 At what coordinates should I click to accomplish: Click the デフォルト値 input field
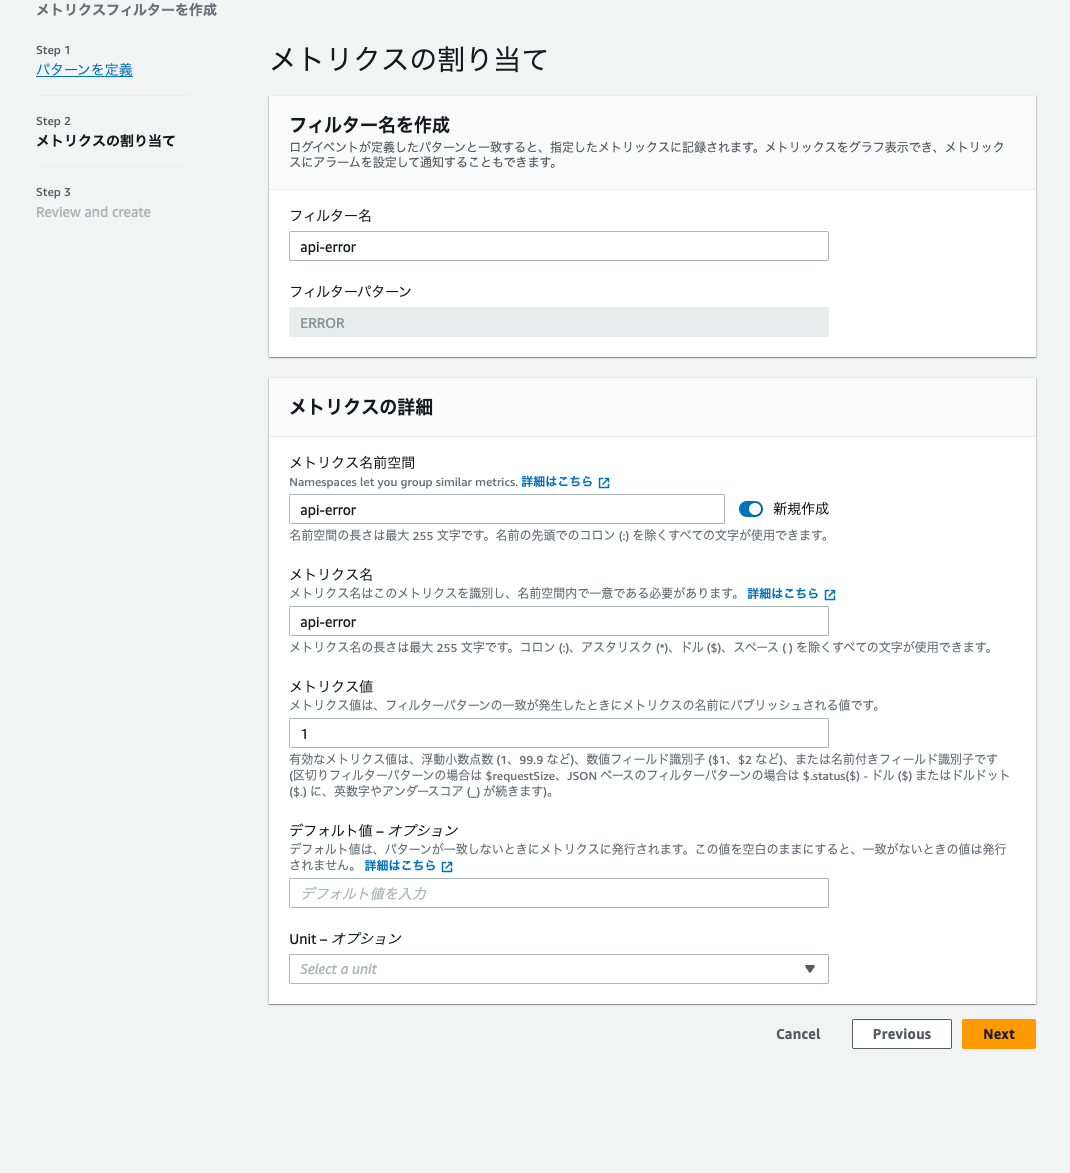[x=558, y=893]
